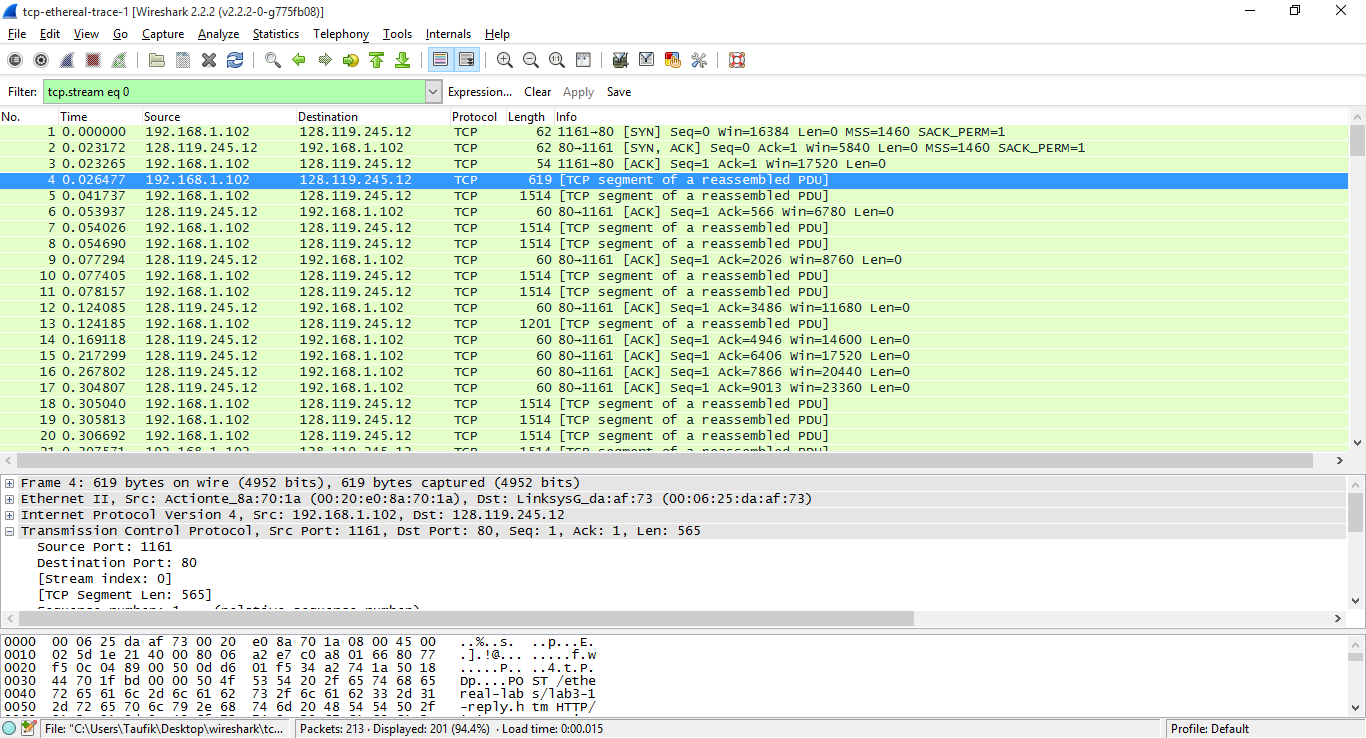This screenshot has height=738, width=1366.
Task: Open the filter history dropdown
Action: [x=432, y=91]
